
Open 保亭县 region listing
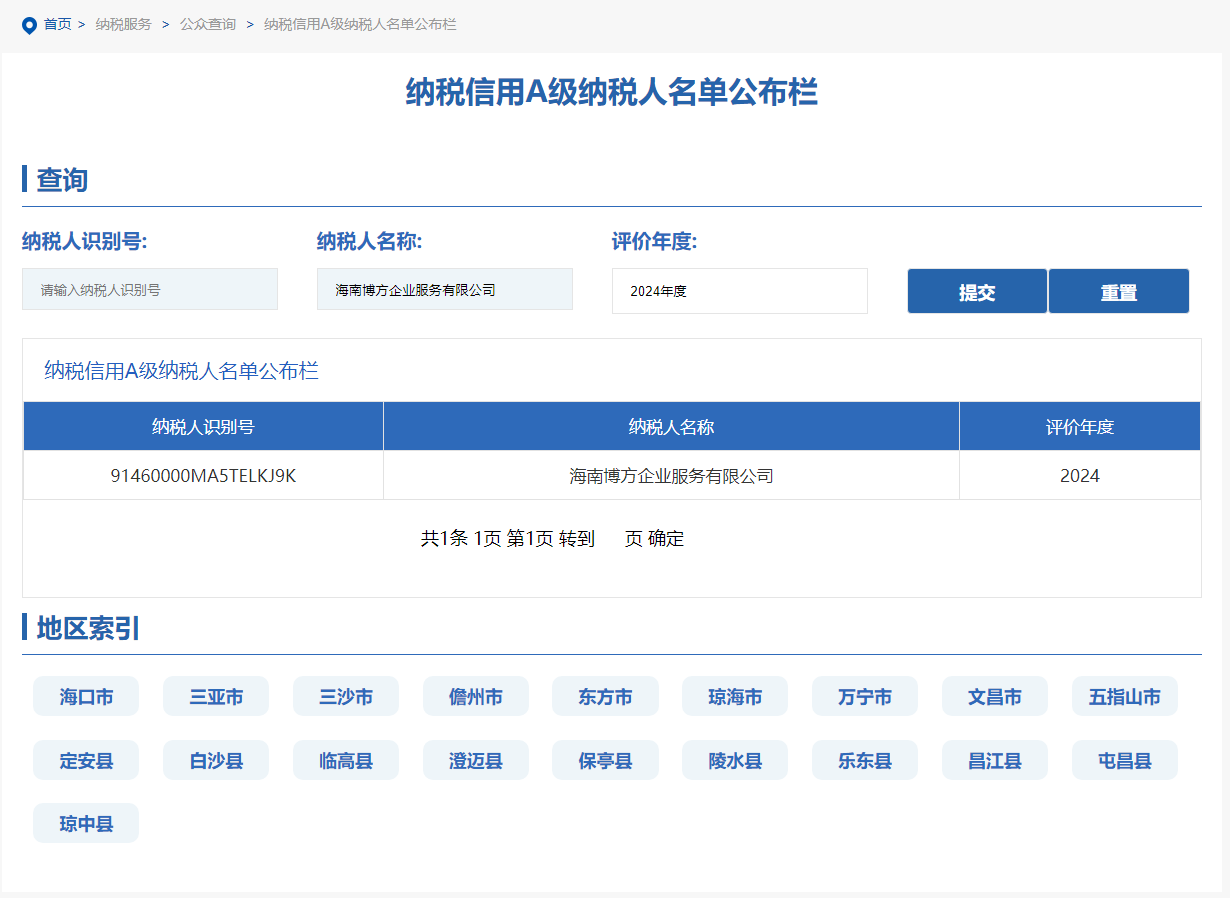pyautogui.click(x=605, y=761)
